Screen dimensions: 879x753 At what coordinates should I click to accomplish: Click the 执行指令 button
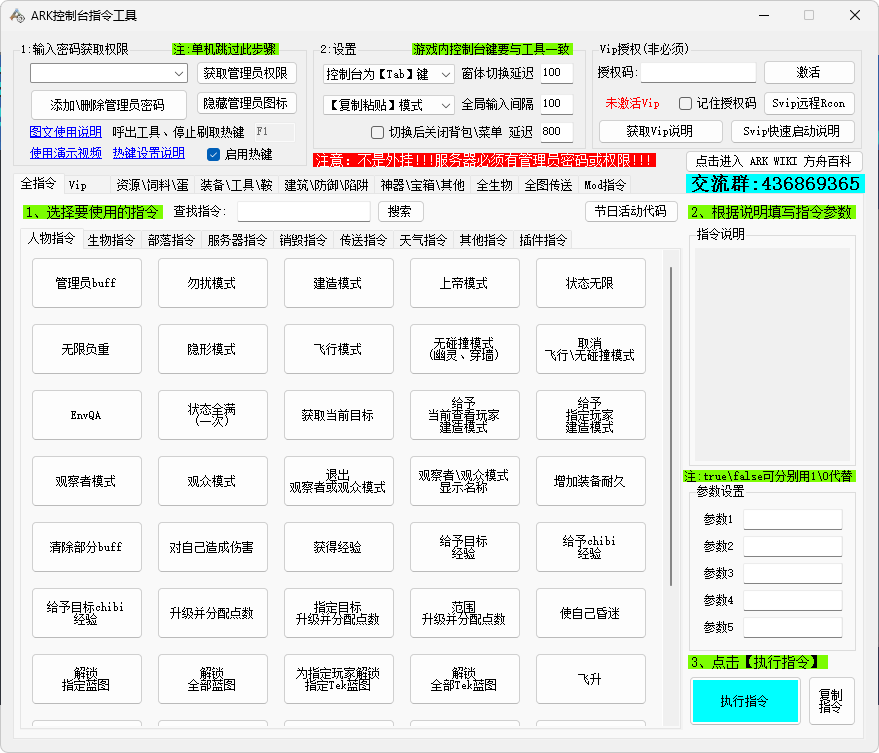[745, 701]
